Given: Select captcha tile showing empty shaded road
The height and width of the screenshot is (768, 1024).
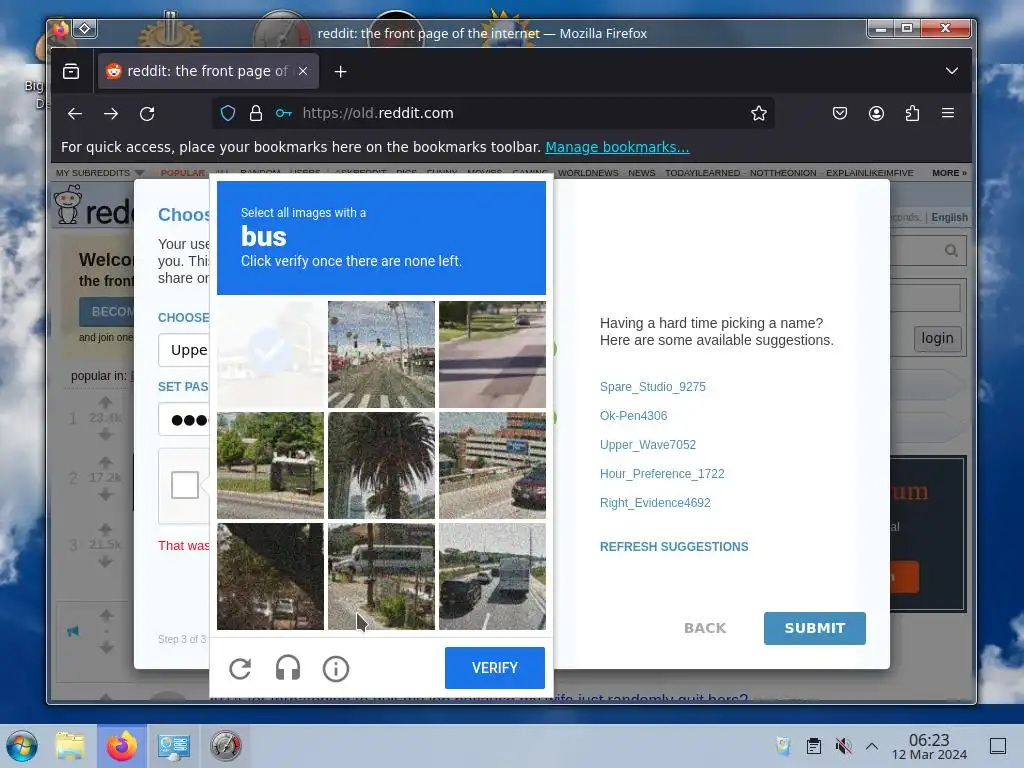Looking at the screenshot, I should tap(492, 354).
